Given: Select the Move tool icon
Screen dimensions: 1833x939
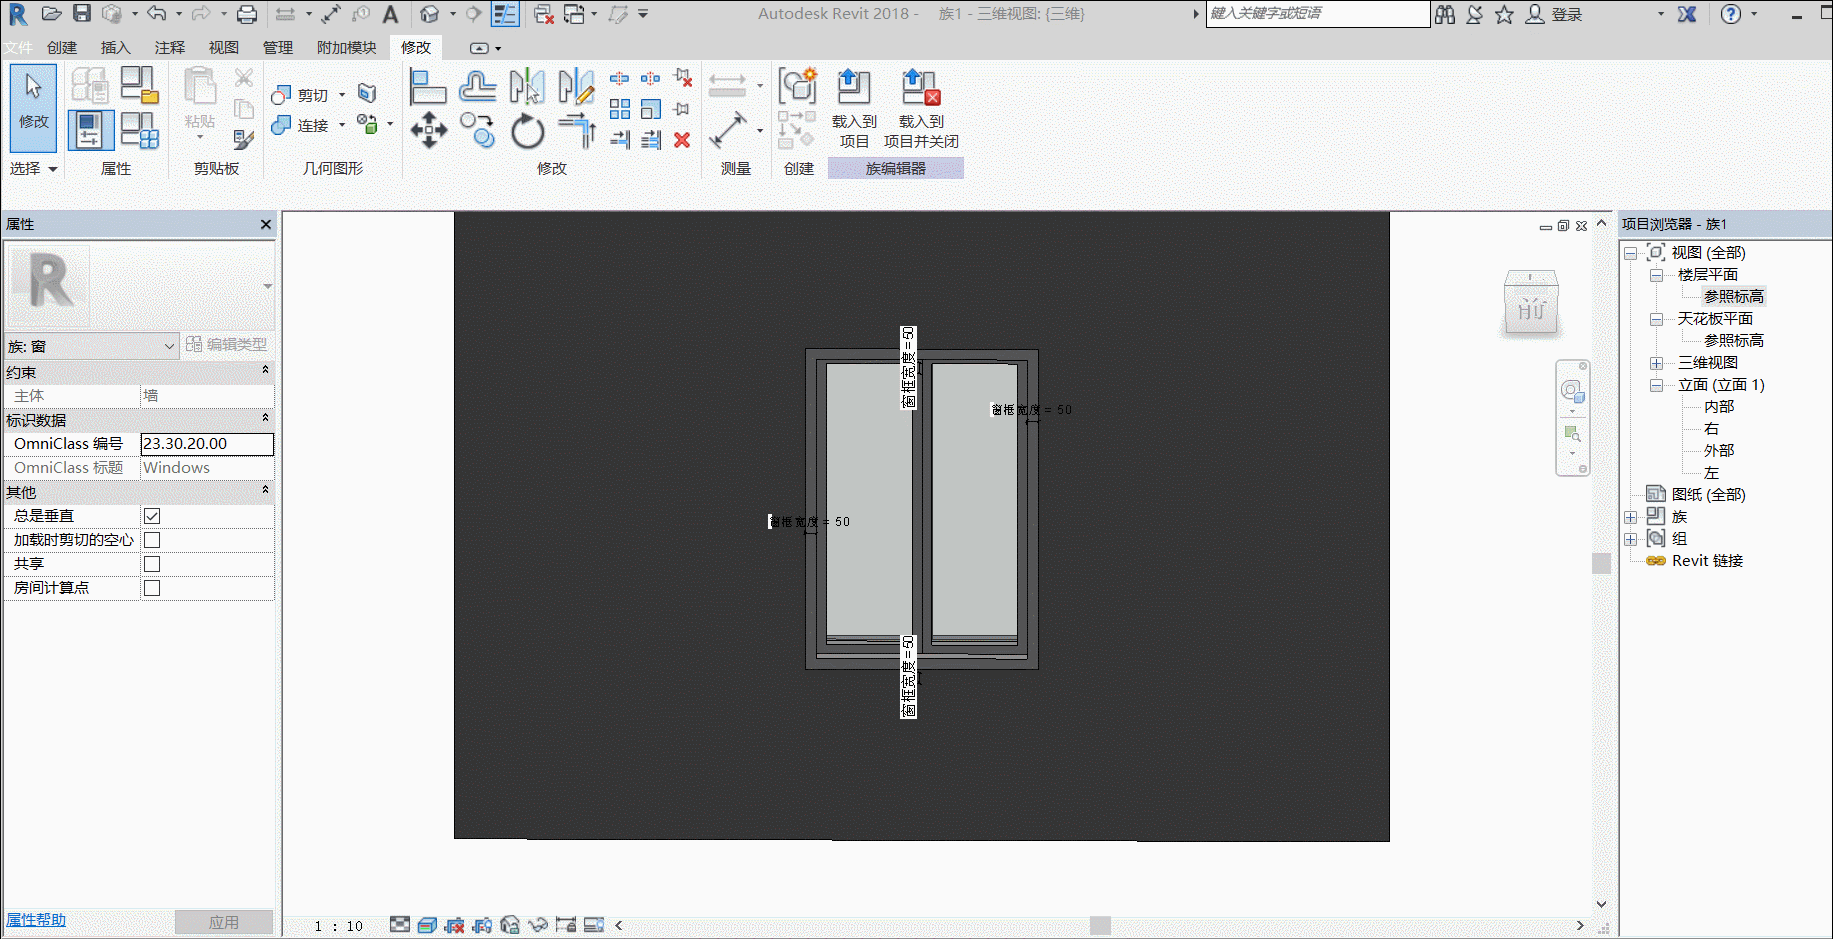Looking at the screenshot, I should point(428,131).
